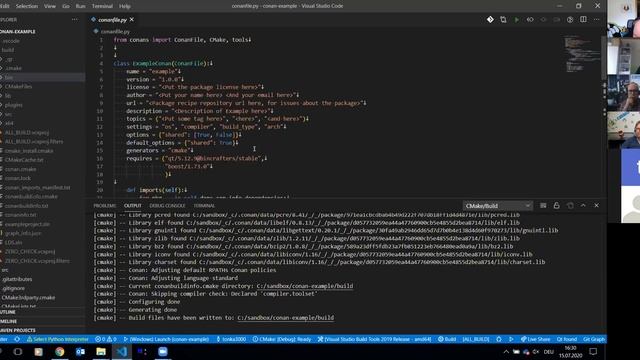Click the editor minimap preview

click(581, 53)
